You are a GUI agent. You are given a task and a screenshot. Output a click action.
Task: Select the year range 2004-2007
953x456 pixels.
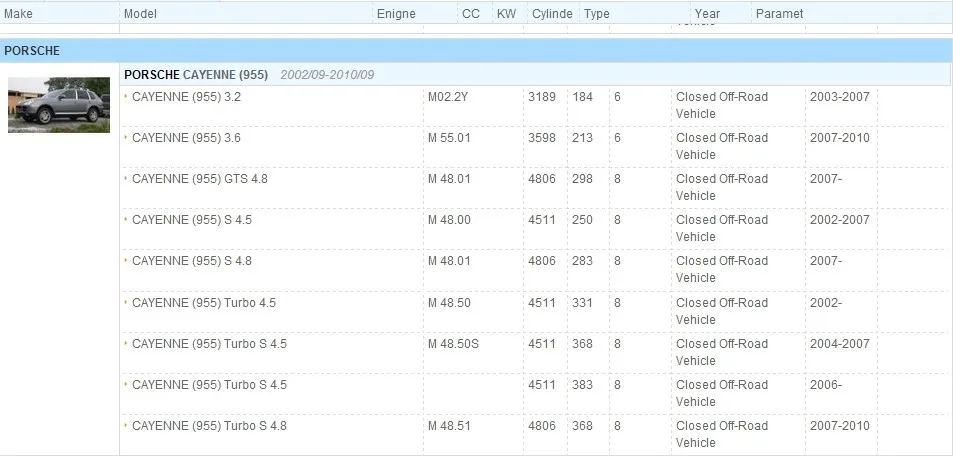(839, 344)
